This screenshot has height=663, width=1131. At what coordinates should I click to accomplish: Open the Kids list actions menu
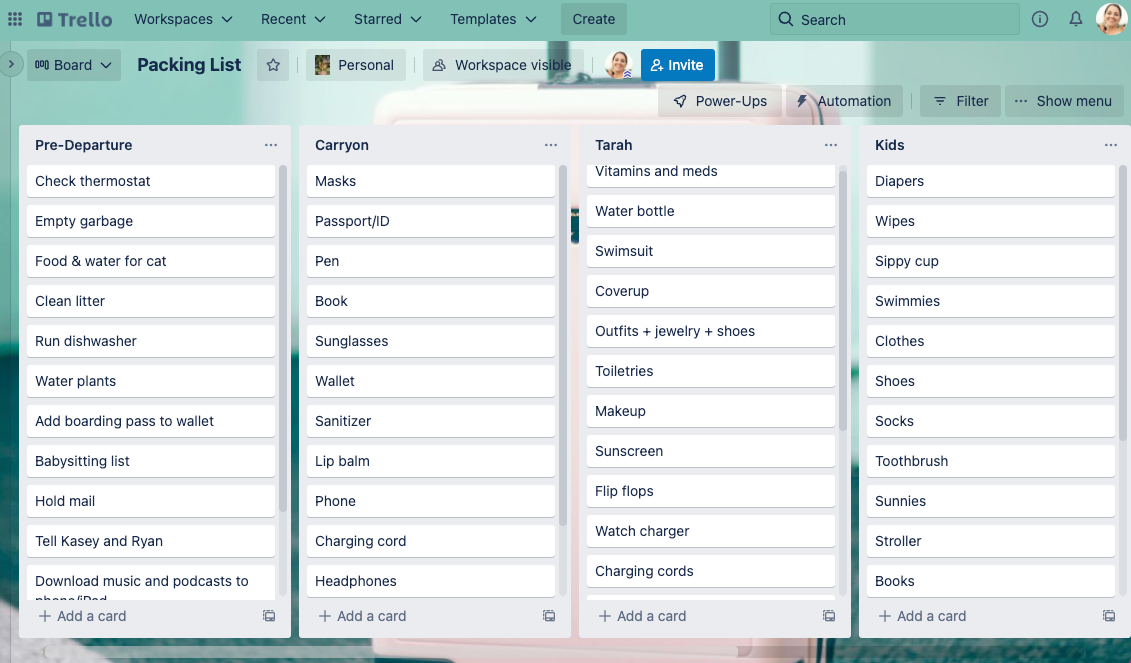point(1110,145)
